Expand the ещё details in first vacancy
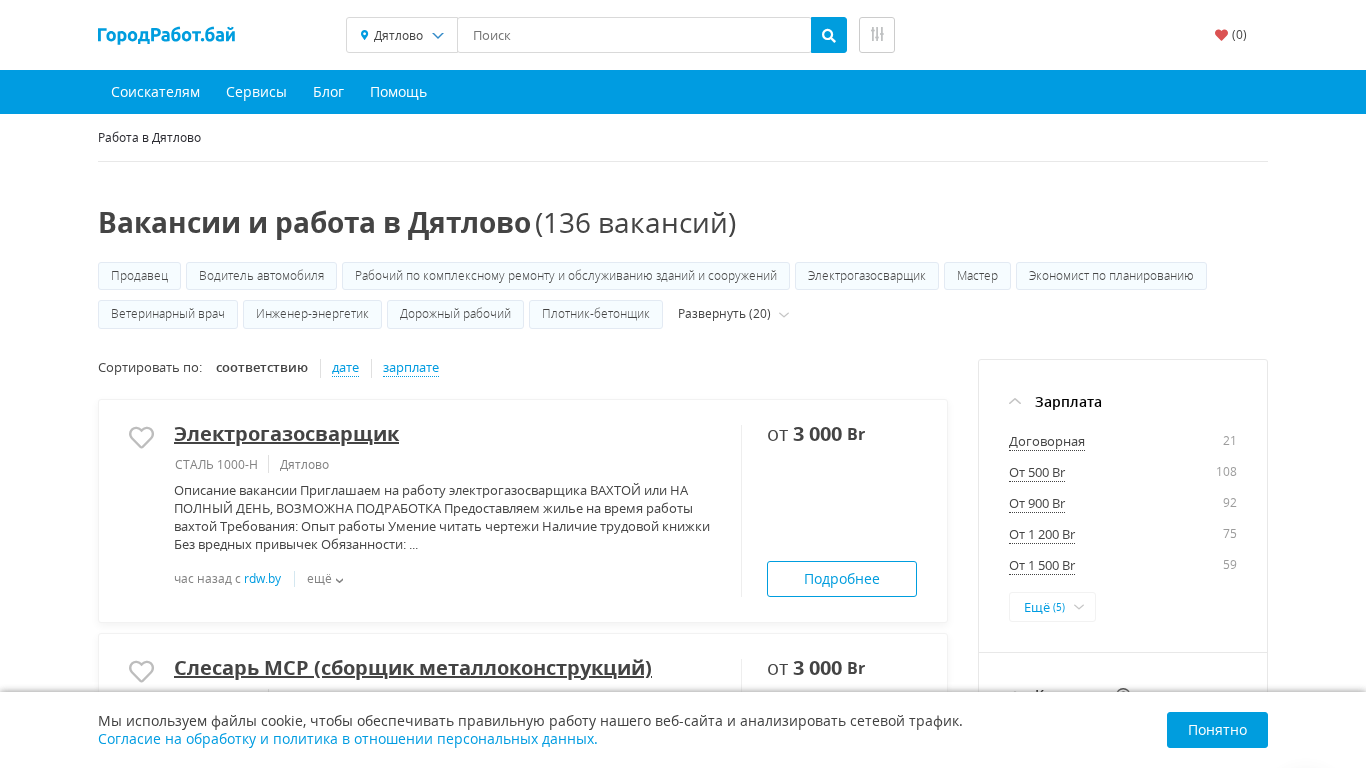This screenshot has height=768, width=1366. (325, 579)
